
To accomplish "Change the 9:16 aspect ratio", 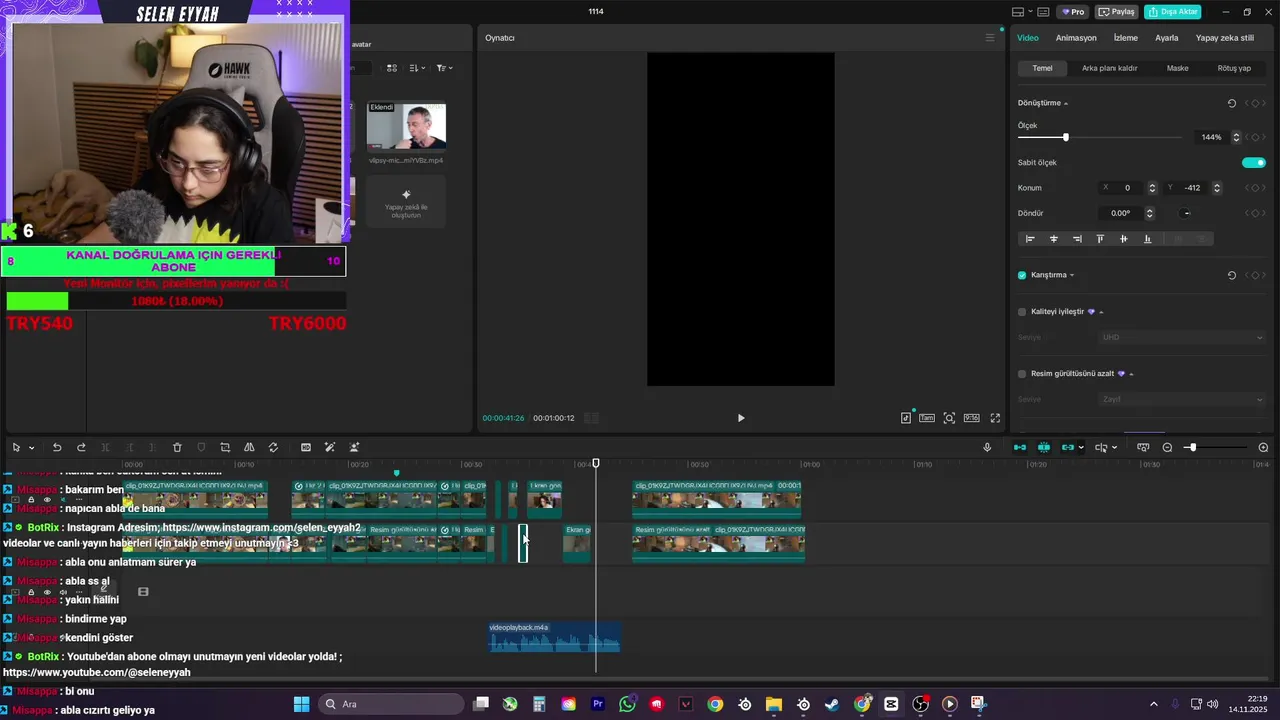I will [x=971, y=418].
